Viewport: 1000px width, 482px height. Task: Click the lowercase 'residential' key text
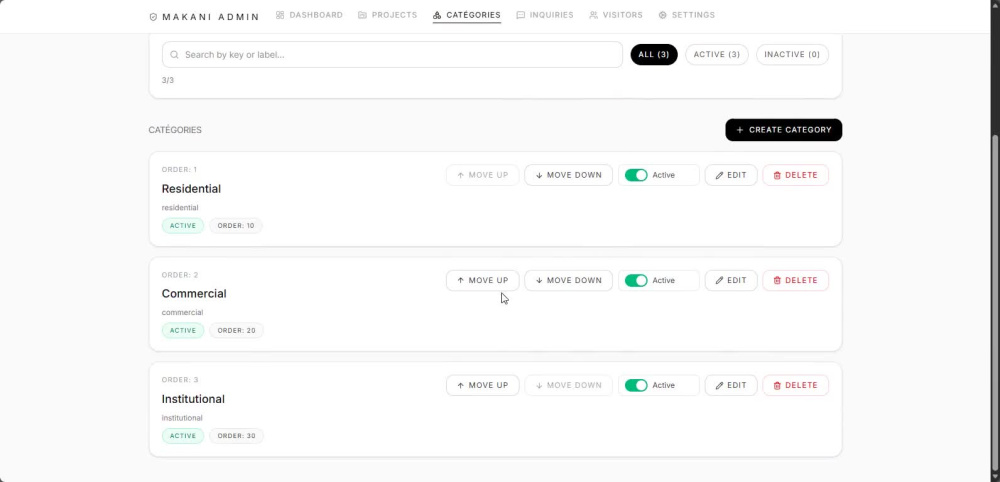tap(180, 208)
